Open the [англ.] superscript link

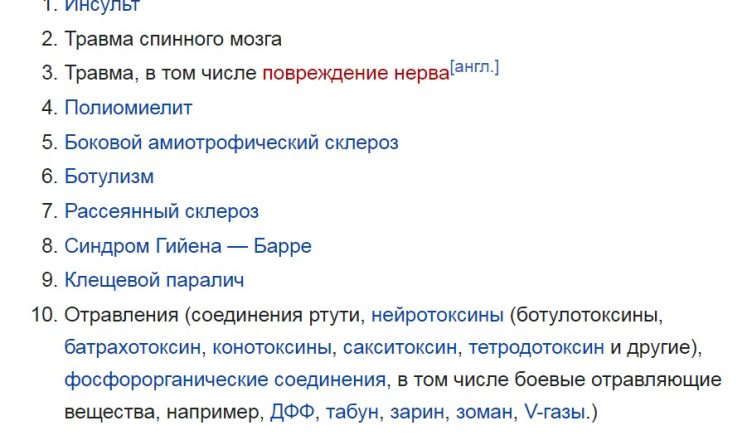[x=474, y=67]
